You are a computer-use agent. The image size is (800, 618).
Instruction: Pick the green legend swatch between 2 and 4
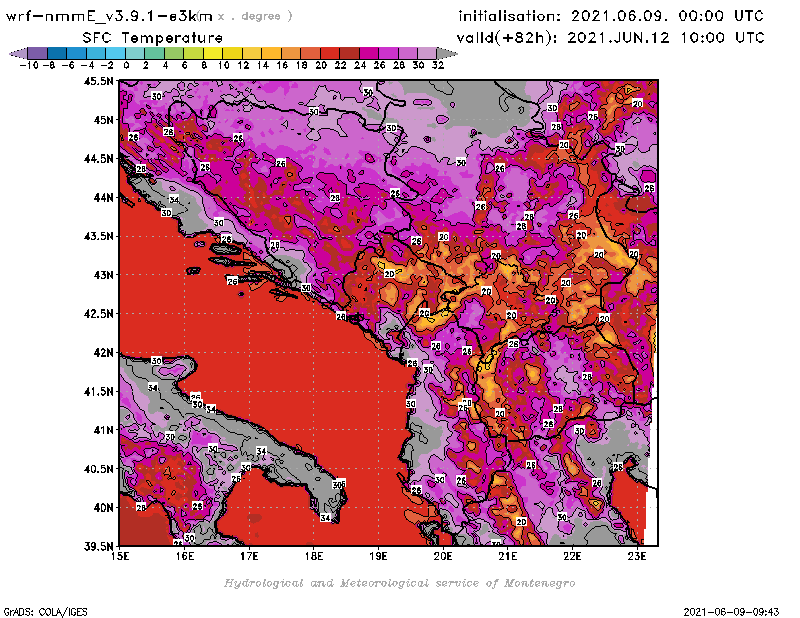point(155,53)
